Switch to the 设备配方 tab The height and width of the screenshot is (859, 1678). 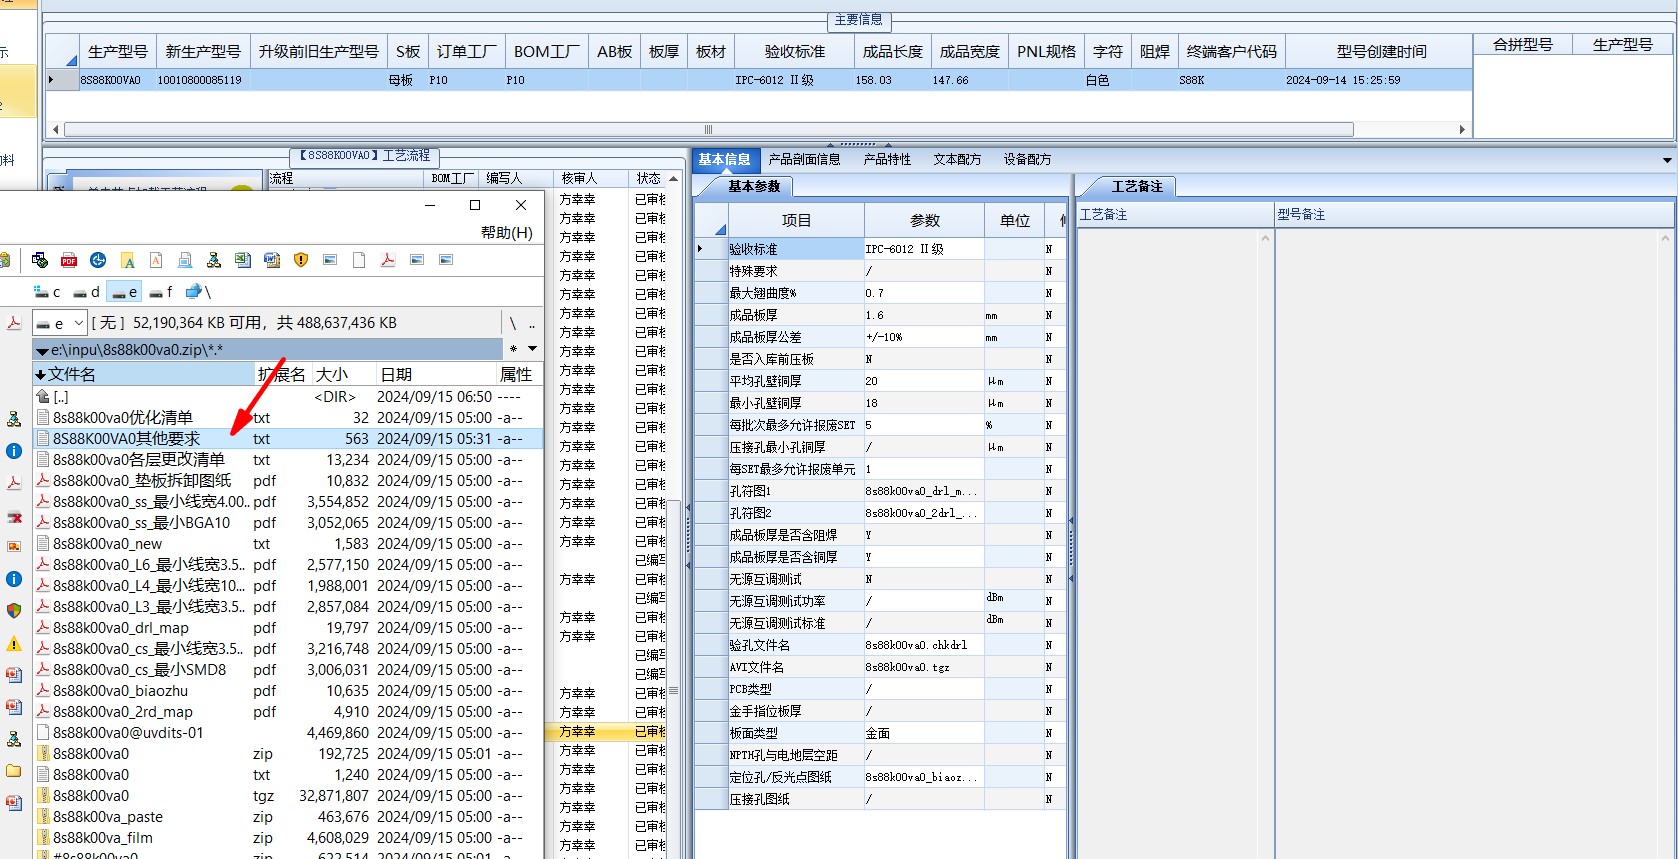tap(1028, 159)
